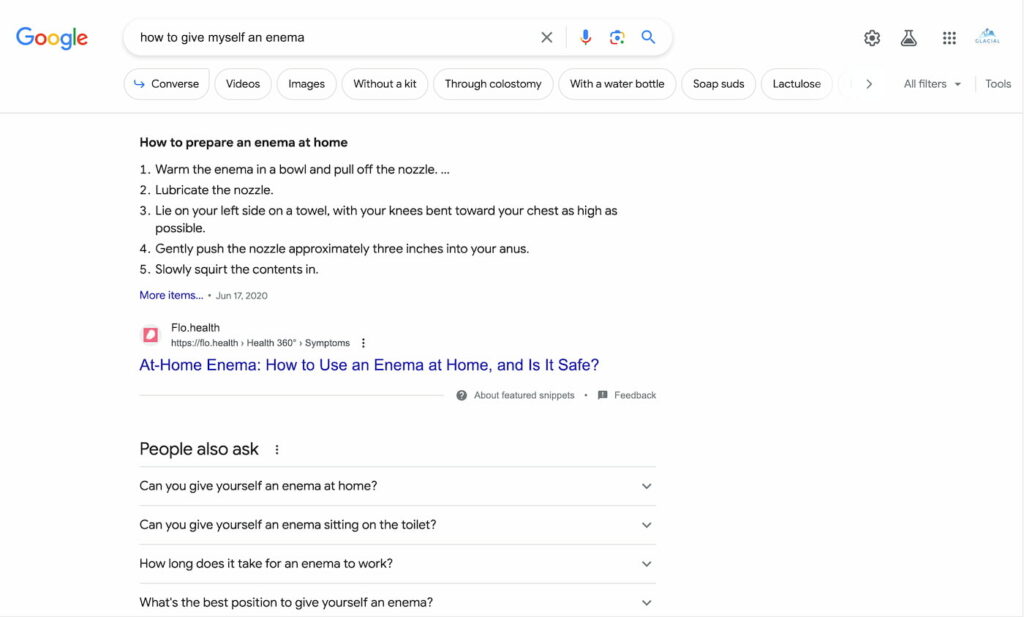The image size is (1024, 617).
Task: Open the Flo.health result options menu
Action: [363, 343]
